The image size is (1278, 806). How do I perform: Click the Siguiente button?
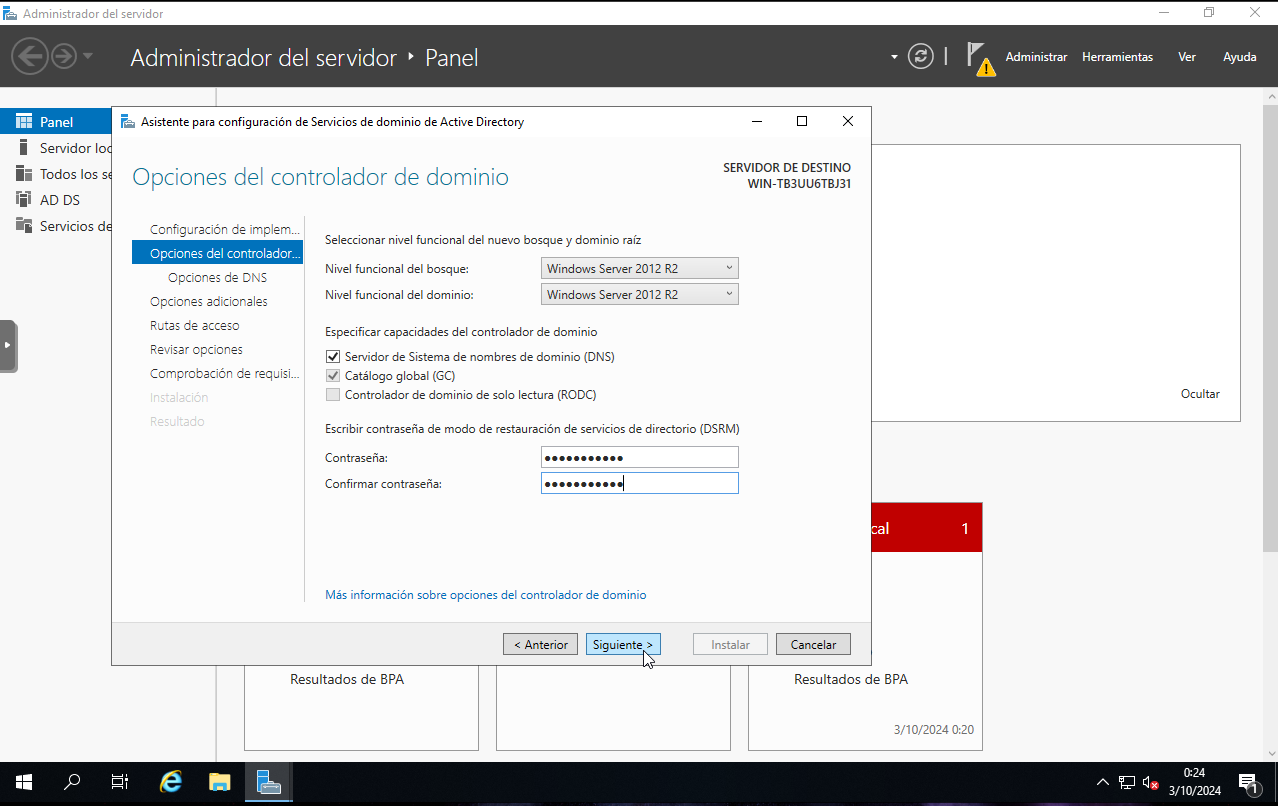tap(623, 645)
